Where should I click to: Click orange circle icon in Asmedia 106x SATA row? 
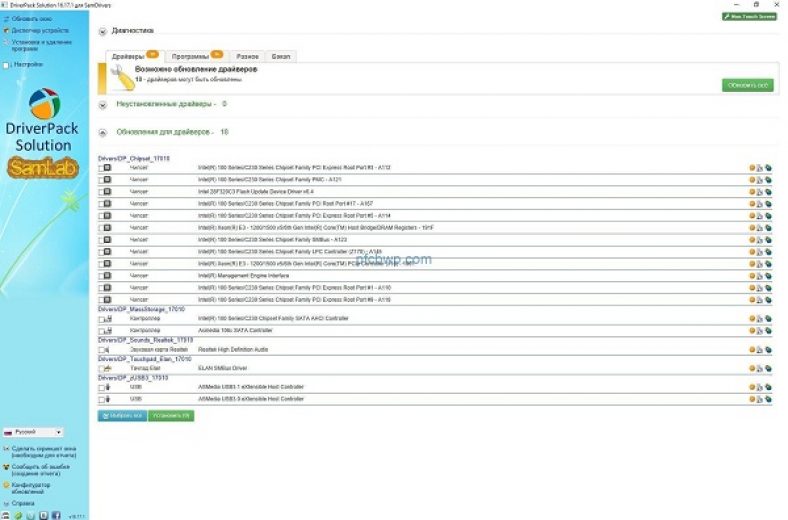point(752,331)
